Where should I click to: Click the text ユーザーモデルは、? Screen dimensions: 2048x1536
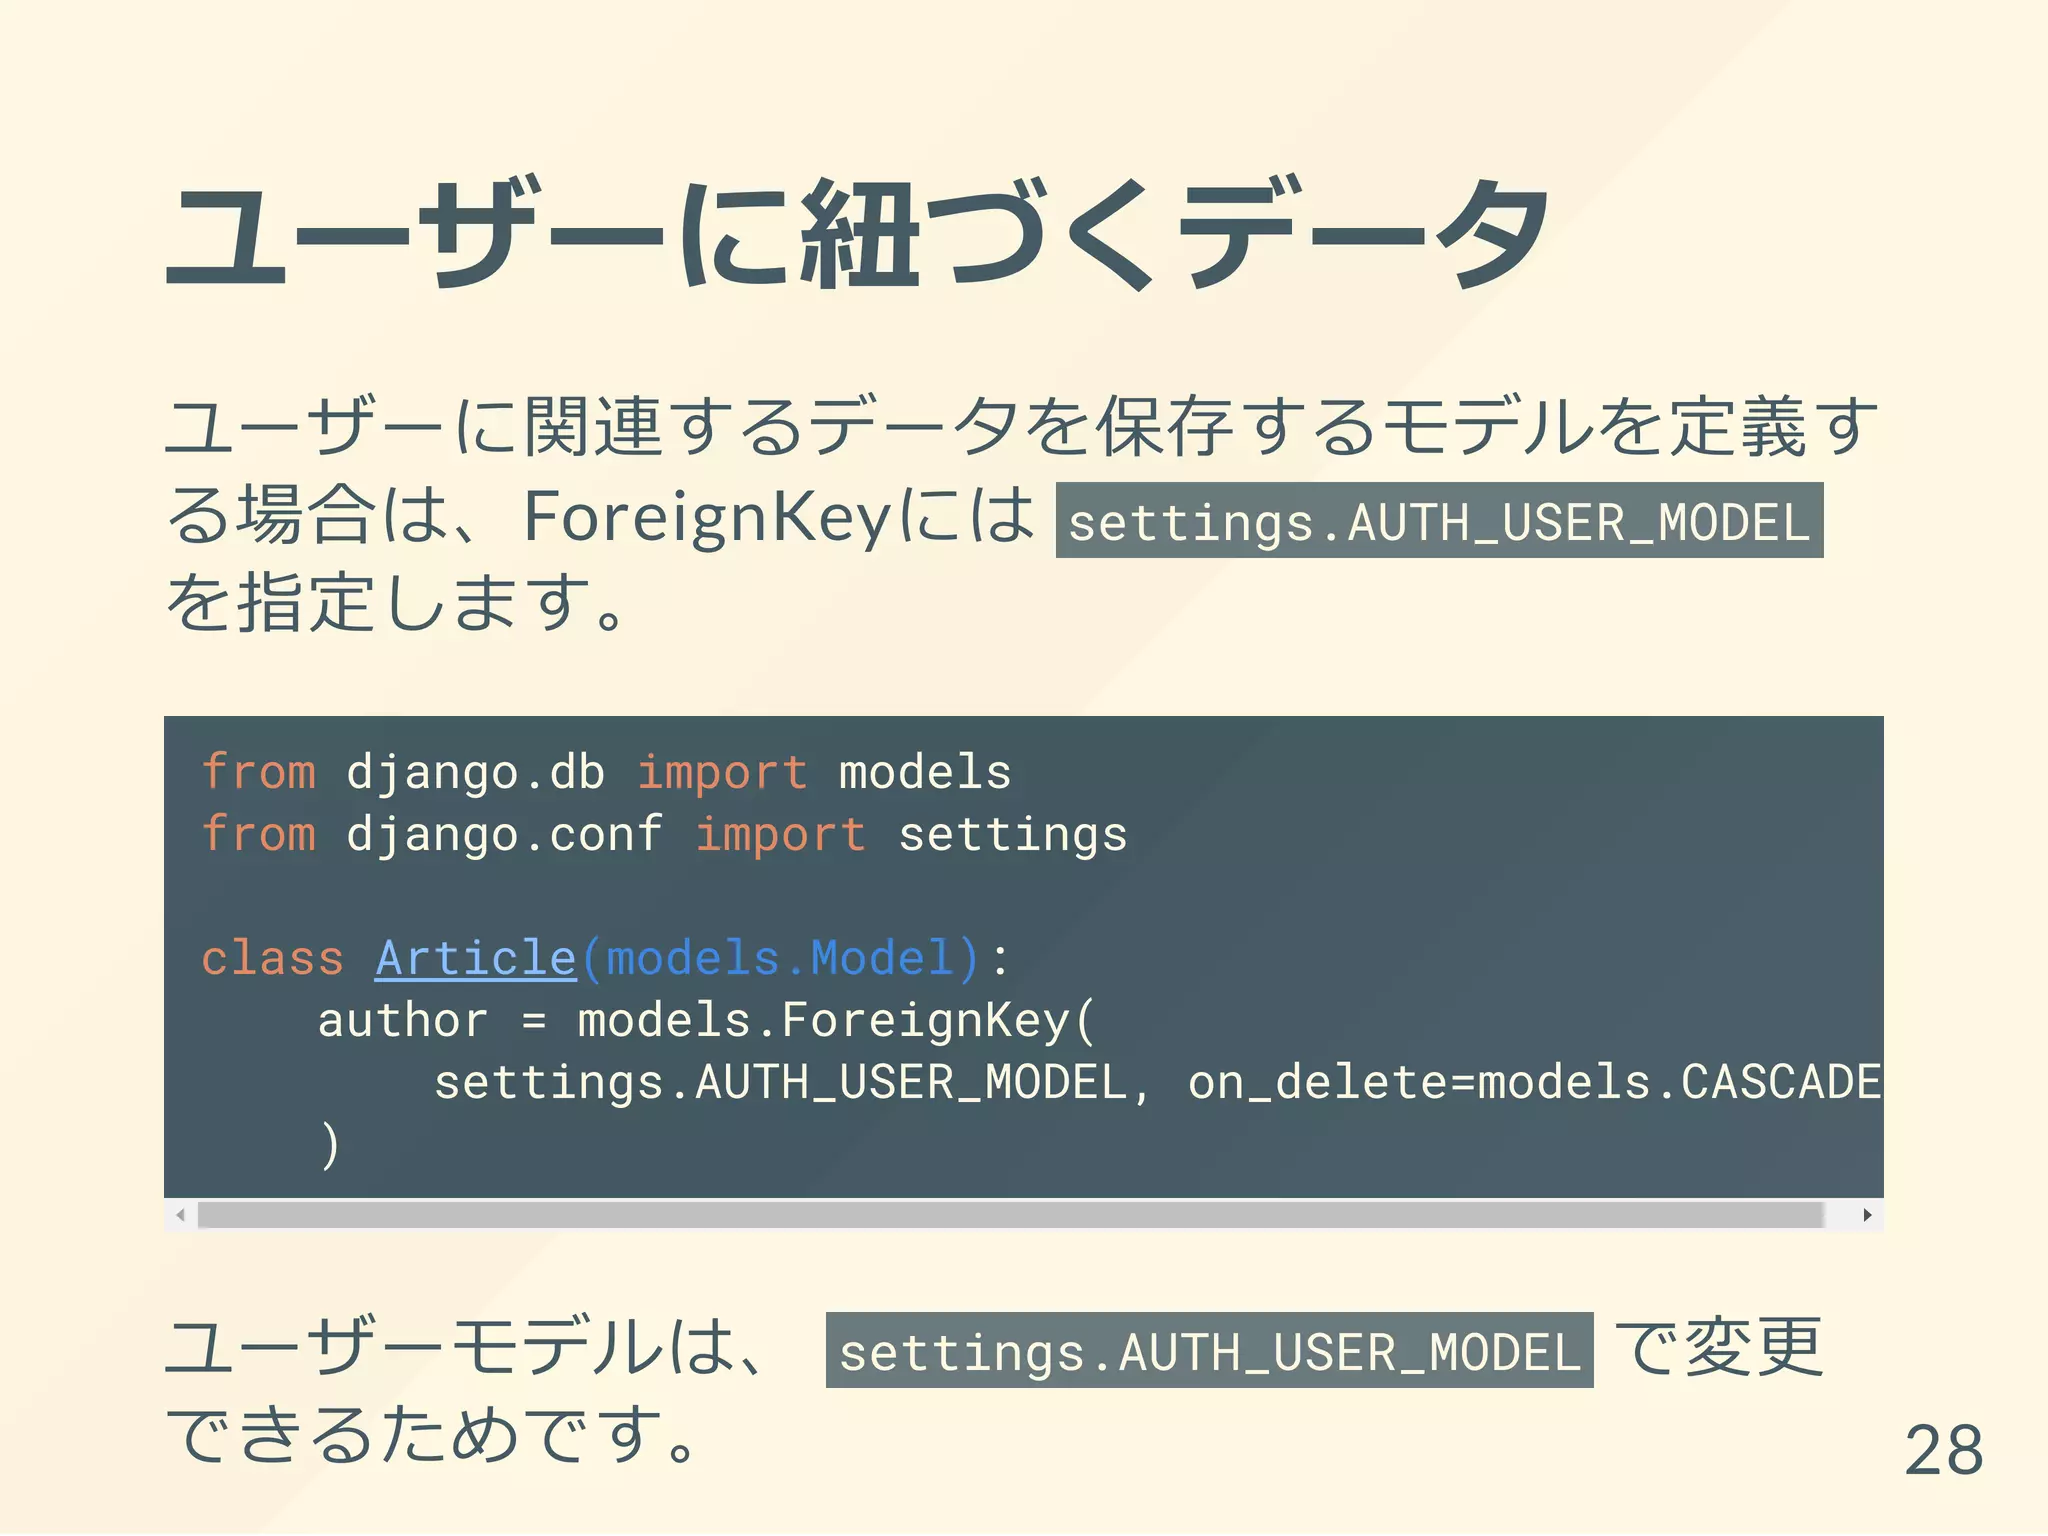(467, 1347)
